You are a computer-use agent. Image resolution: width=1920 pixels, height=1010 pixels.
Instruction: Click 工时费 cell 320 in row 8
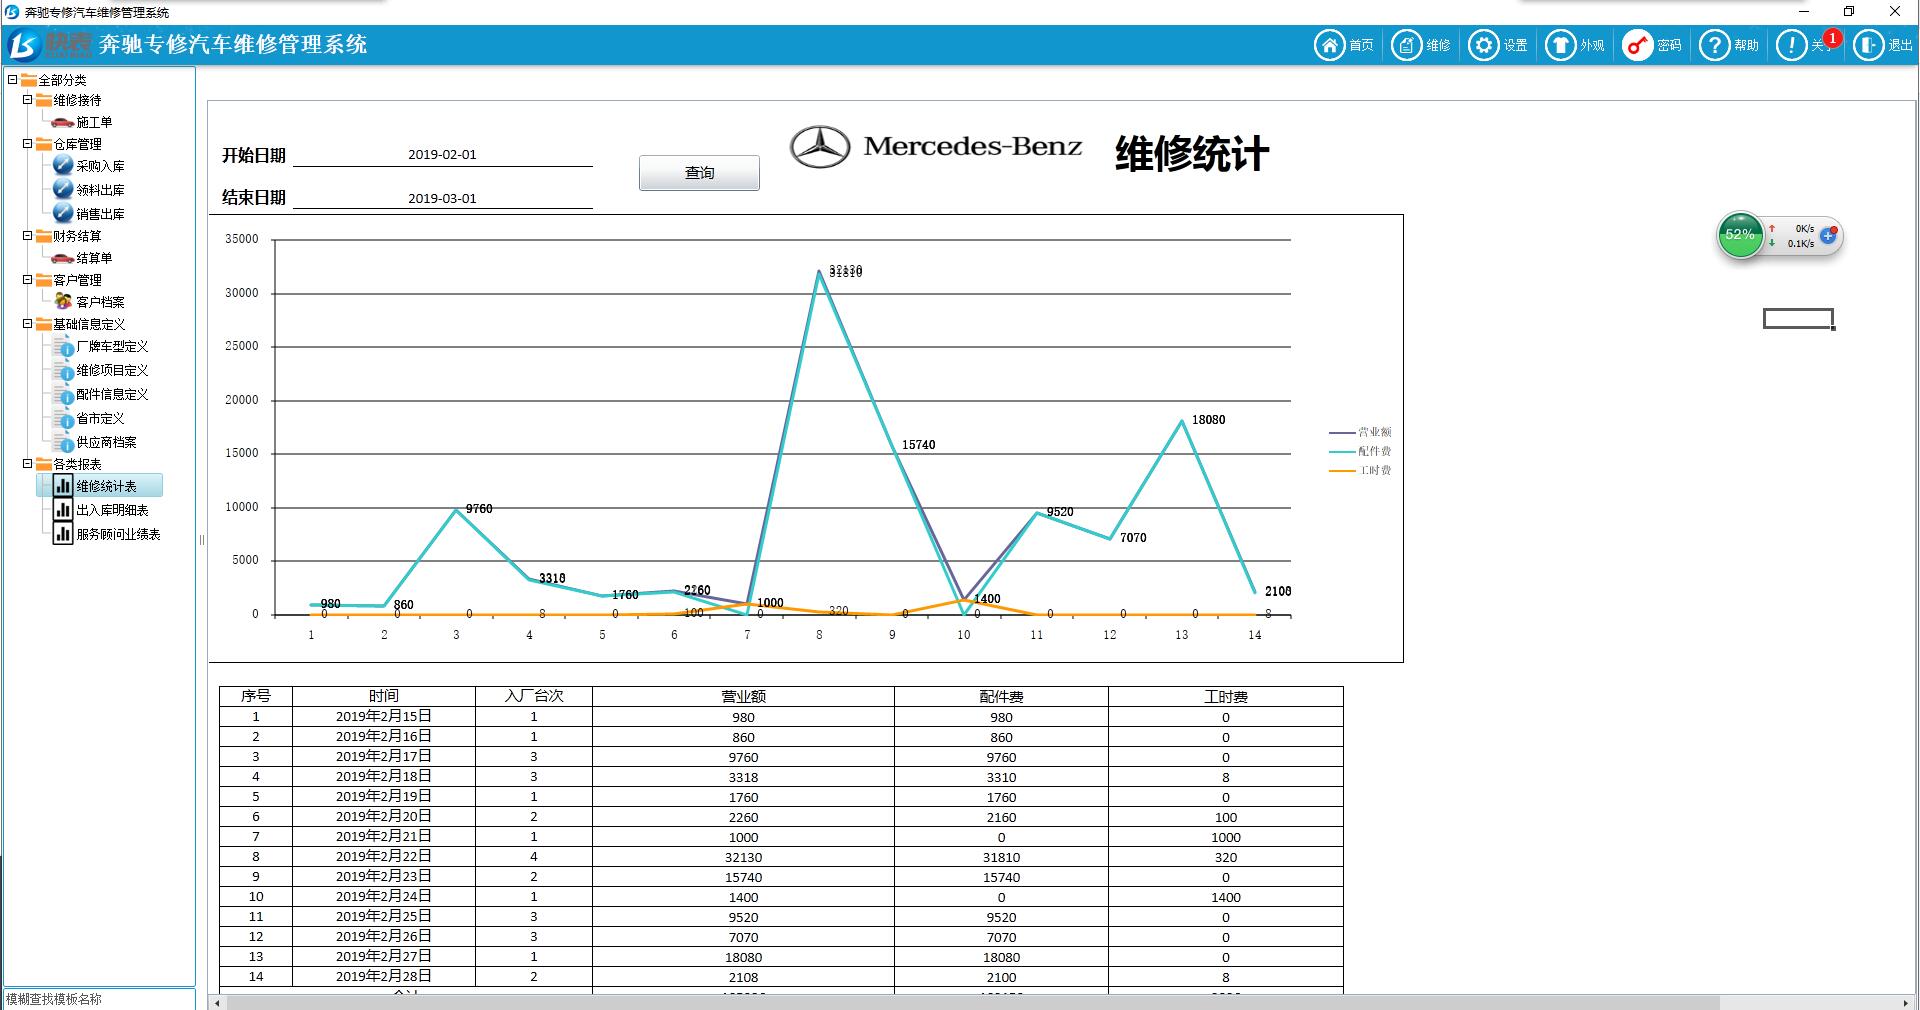coord(1226,857)
